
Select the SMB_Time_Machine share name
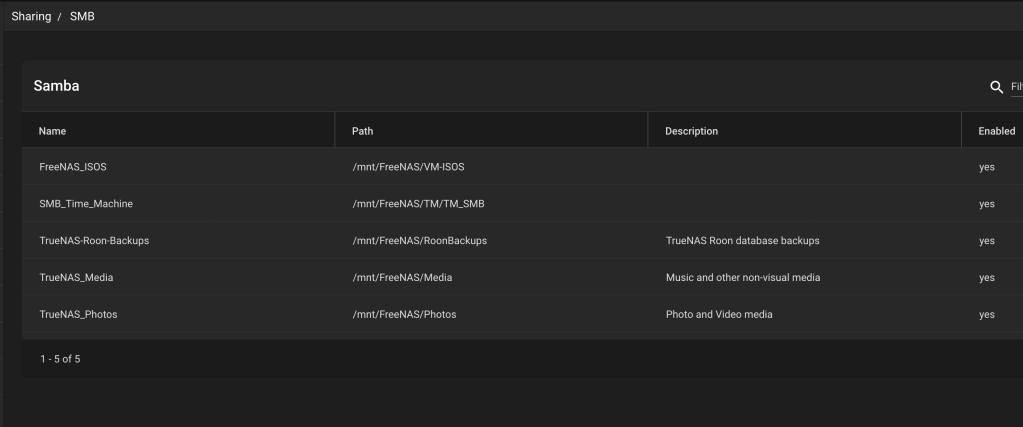[x=85, y=204]
